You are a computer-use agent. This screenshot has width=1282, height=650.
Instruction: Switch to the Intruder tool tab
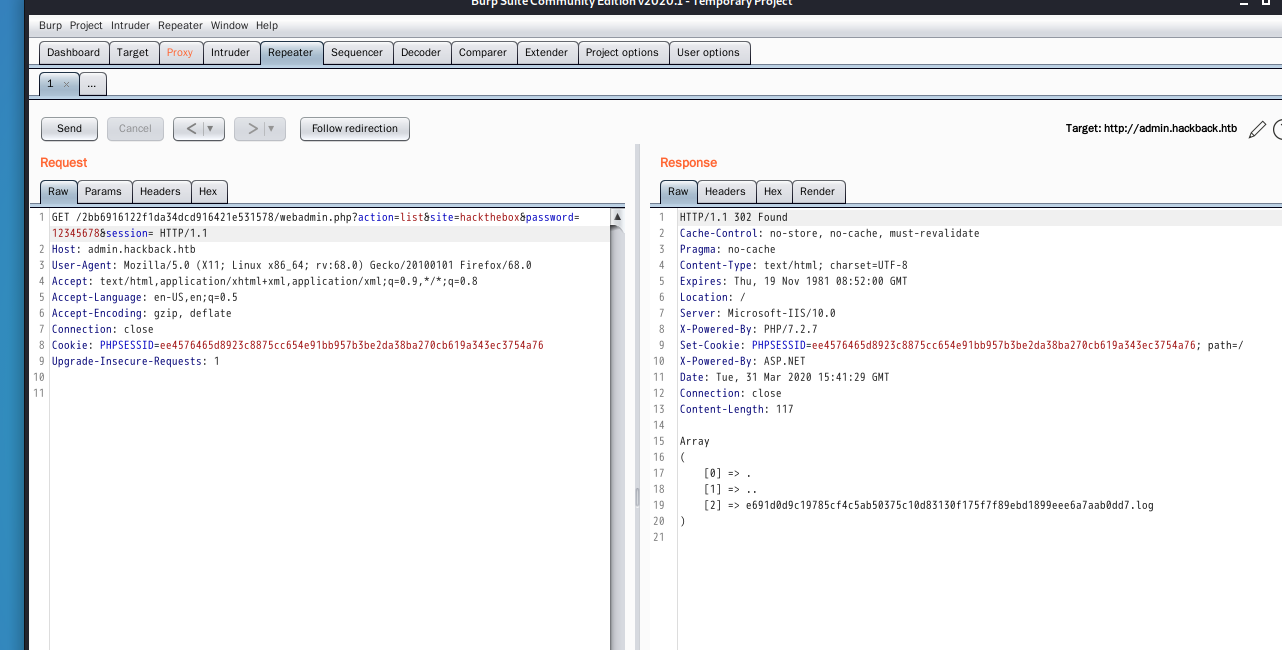[231, 53]
